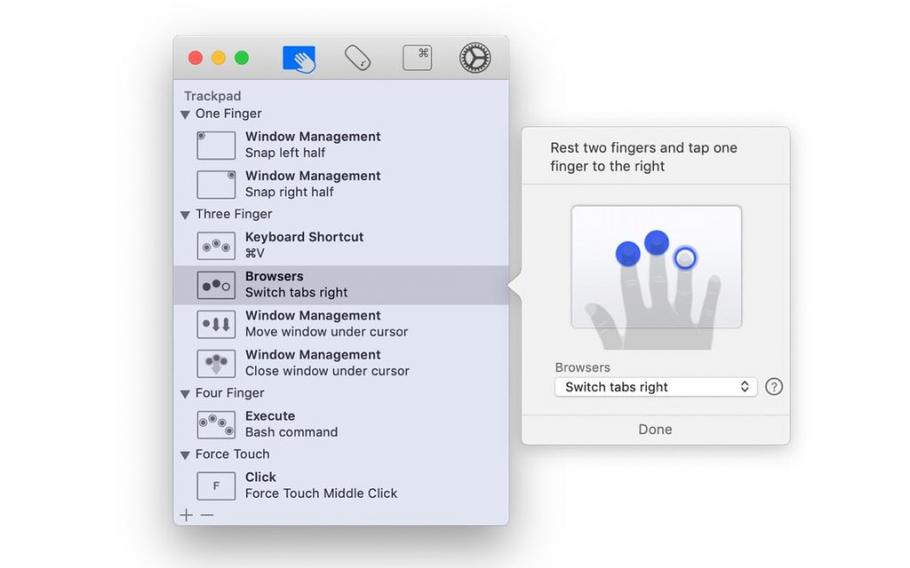Collapse the Three Finger section triangle
910x568 pixels.
tap(185, 215)
